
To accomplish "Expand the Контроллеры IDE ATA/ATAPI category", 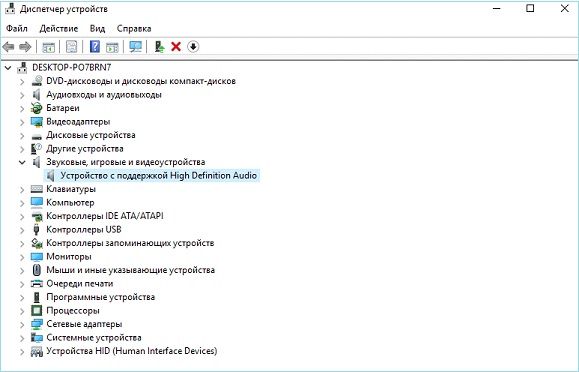I will point(22,216).
